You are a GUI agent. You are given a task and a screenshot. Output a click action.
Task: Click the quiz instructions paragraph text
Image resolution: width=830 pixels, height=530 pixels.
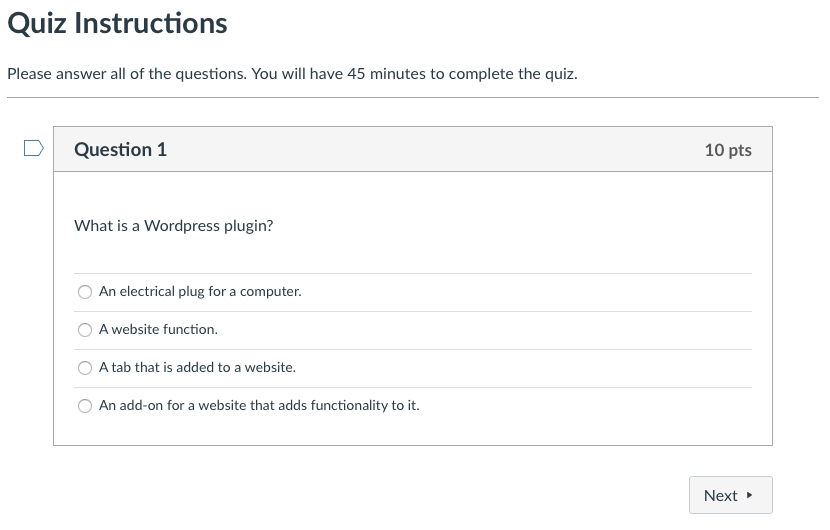(x=292, y=74)
